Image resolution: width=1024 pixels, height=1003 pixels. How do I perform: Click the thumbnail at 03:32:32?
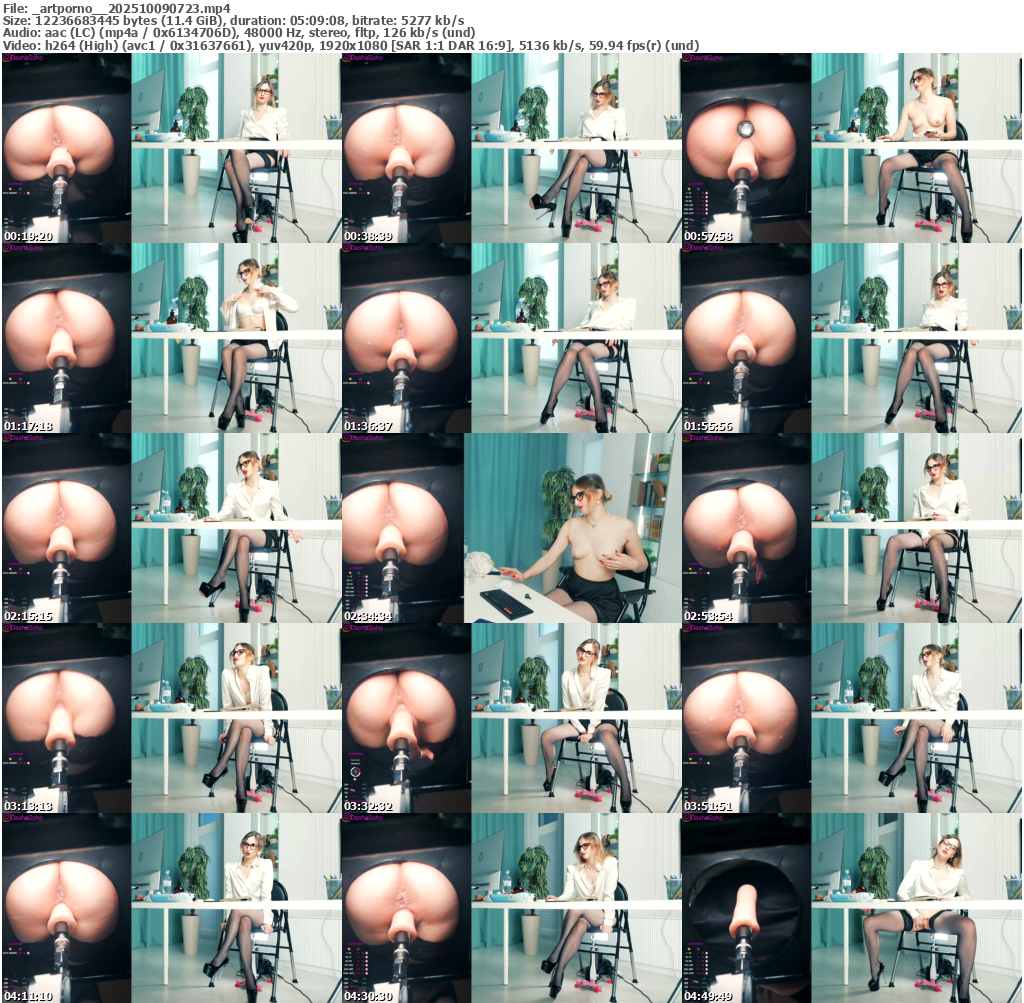click(x=511, y=718)
